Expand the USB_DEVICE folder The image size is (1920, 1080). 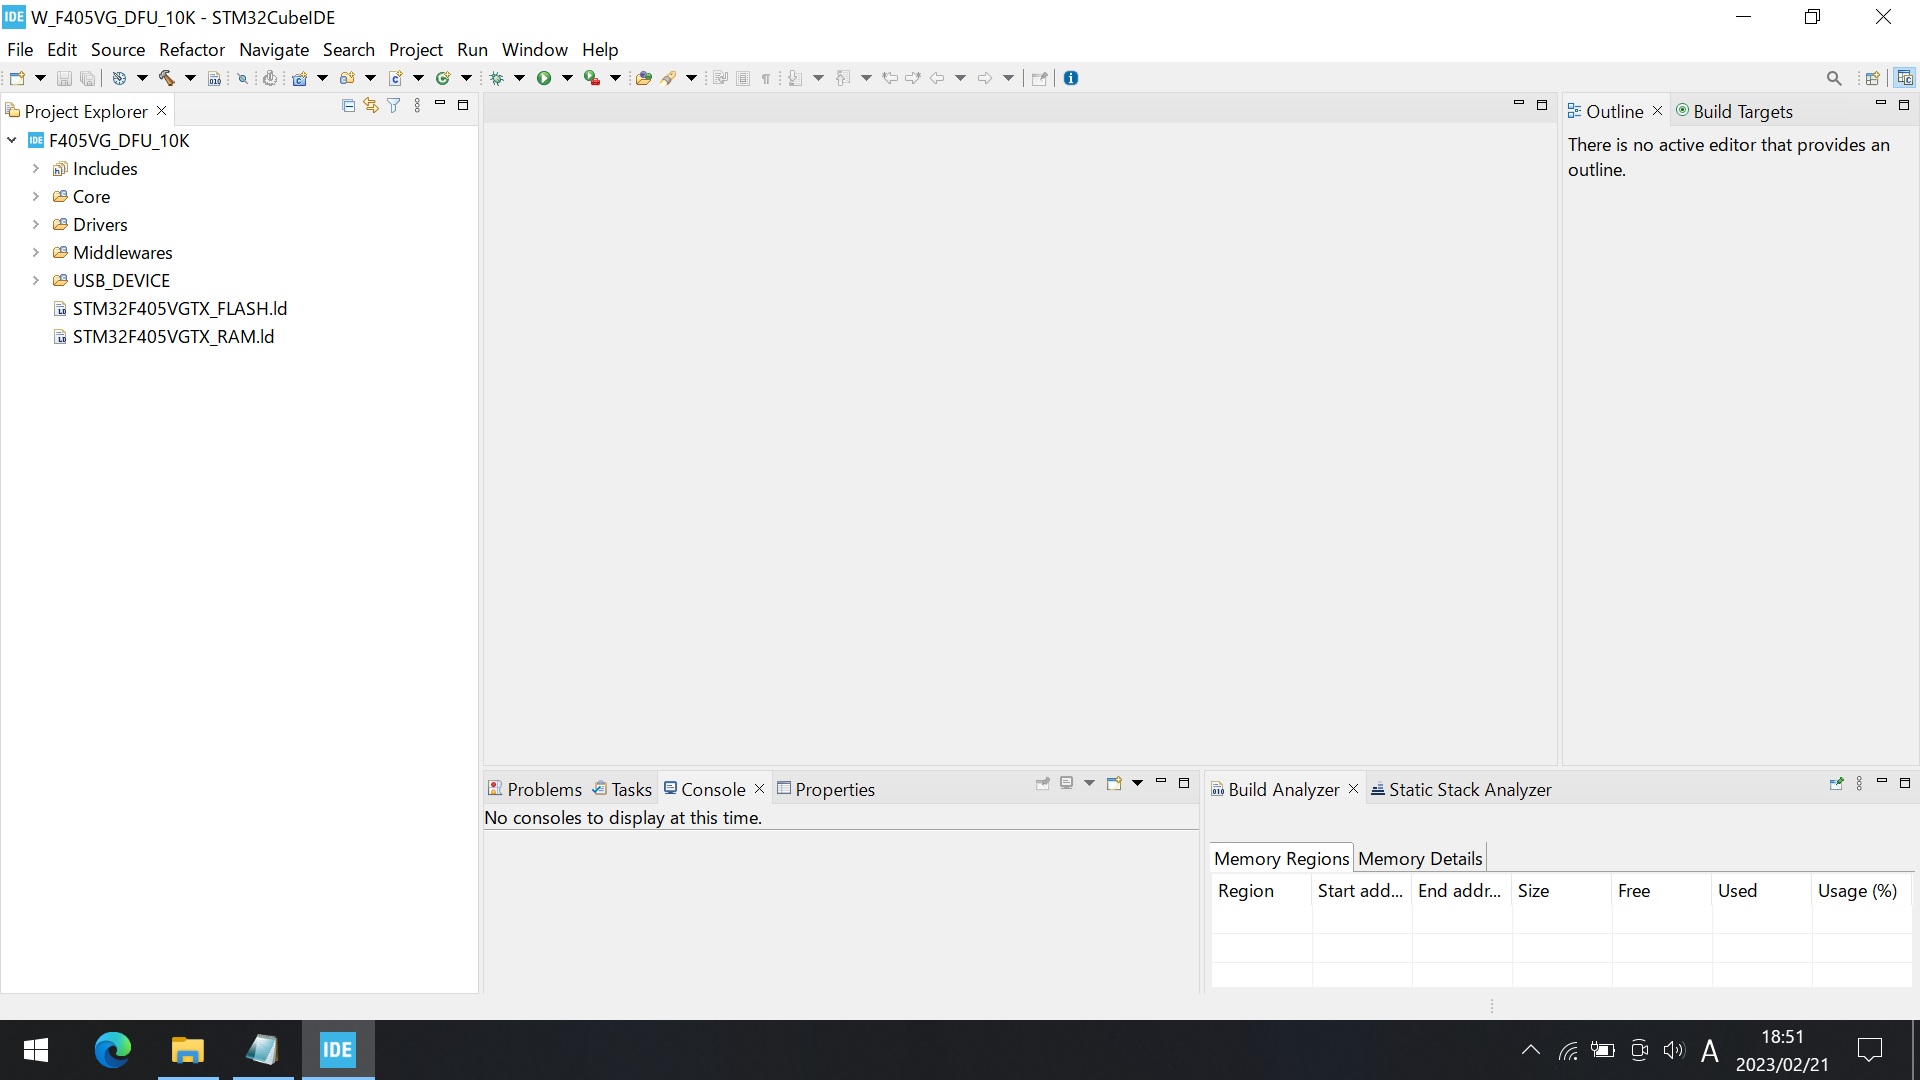[36, 281]
